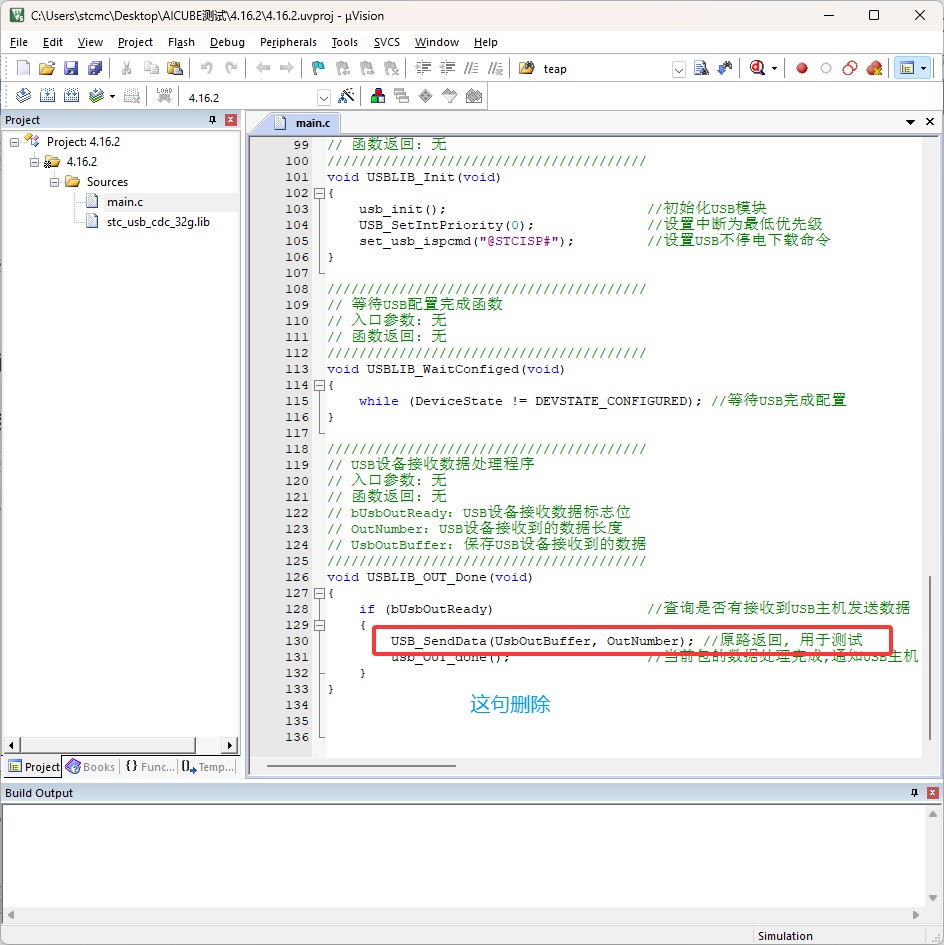Fold the USBLIB_OUT_Done block at line 127
The image size is (944, 945).
[319, 593]
